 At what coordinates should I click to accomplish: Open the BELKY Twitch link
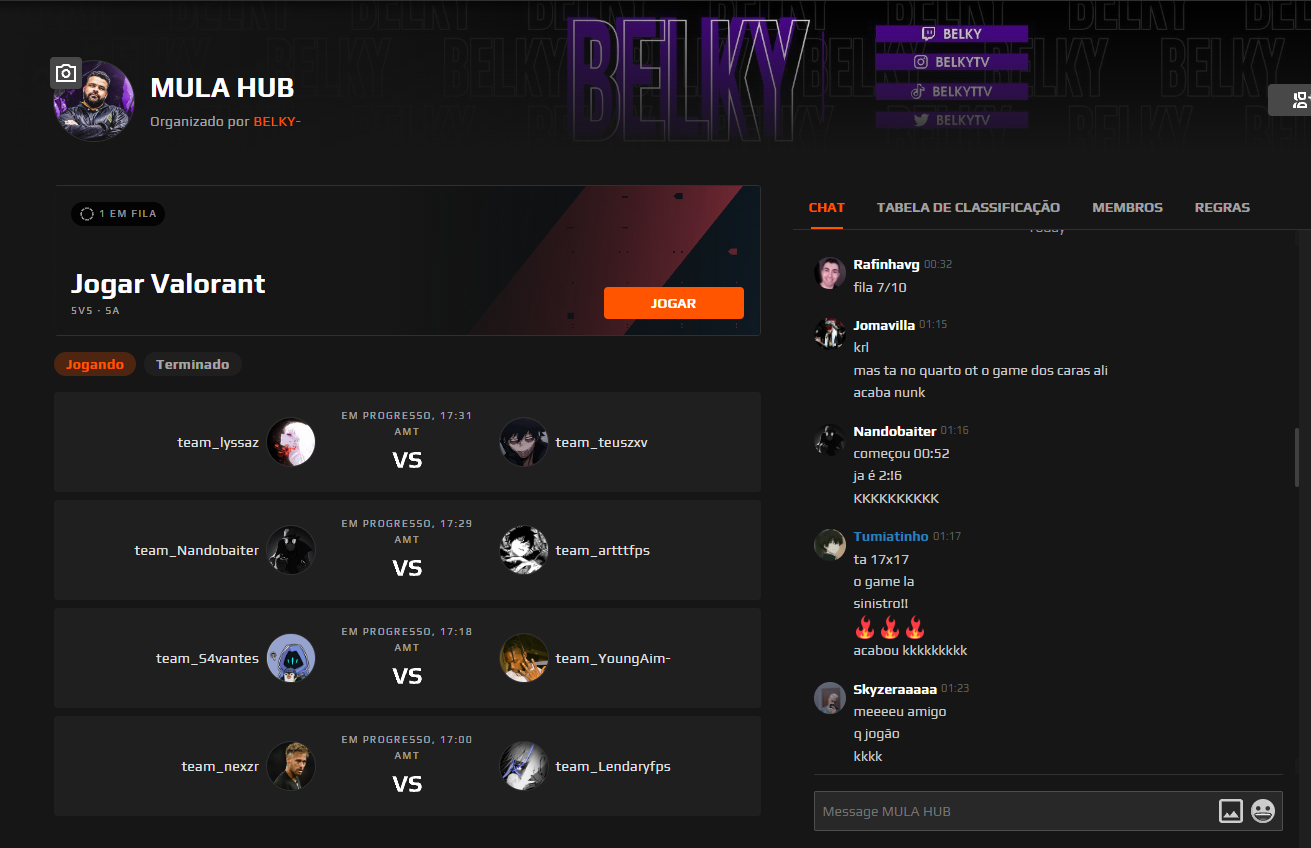tap(952, 34)
